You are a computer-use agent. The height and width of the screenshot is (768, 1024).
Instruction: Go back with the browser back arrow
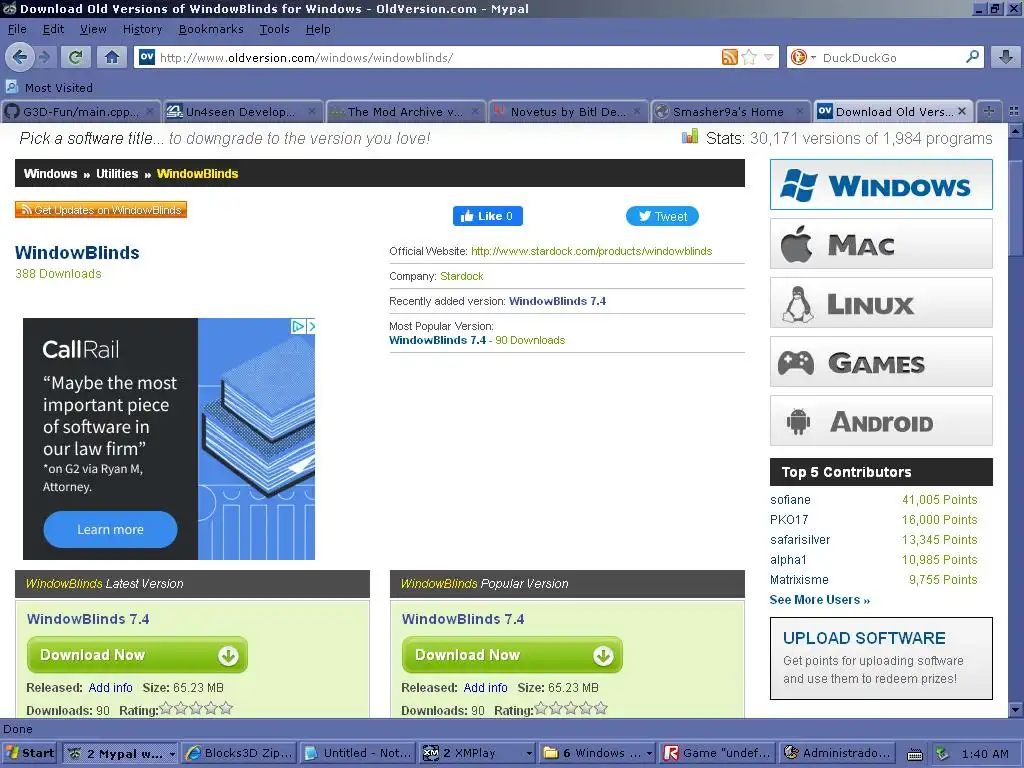[20, 57]
